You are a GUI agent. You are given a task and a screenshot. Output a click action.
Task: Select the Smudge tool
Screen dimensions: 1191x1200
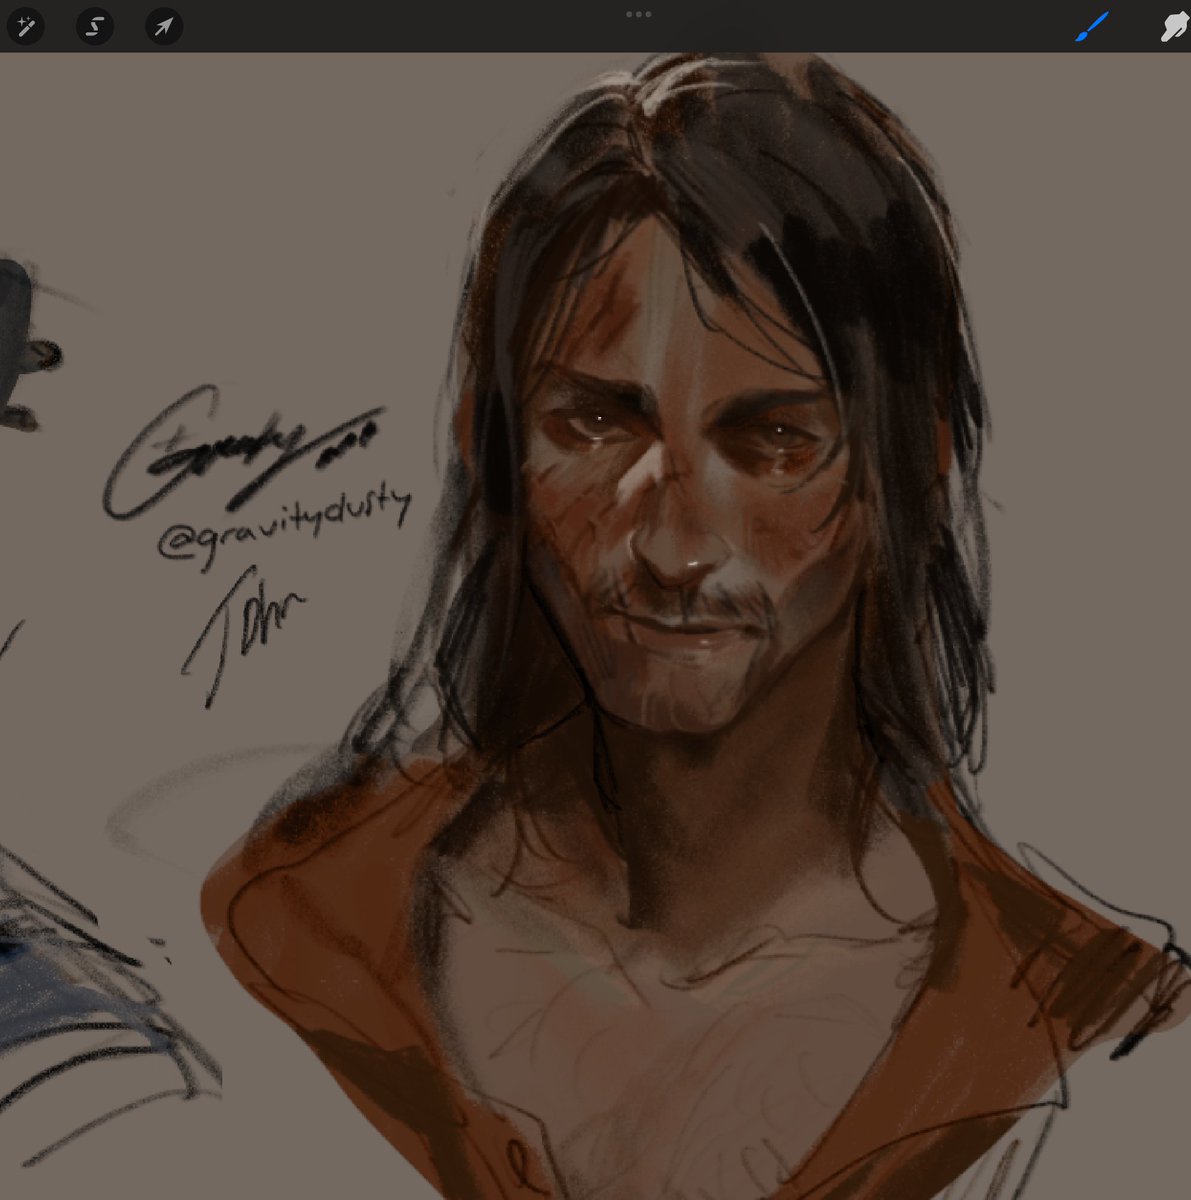1174,27
